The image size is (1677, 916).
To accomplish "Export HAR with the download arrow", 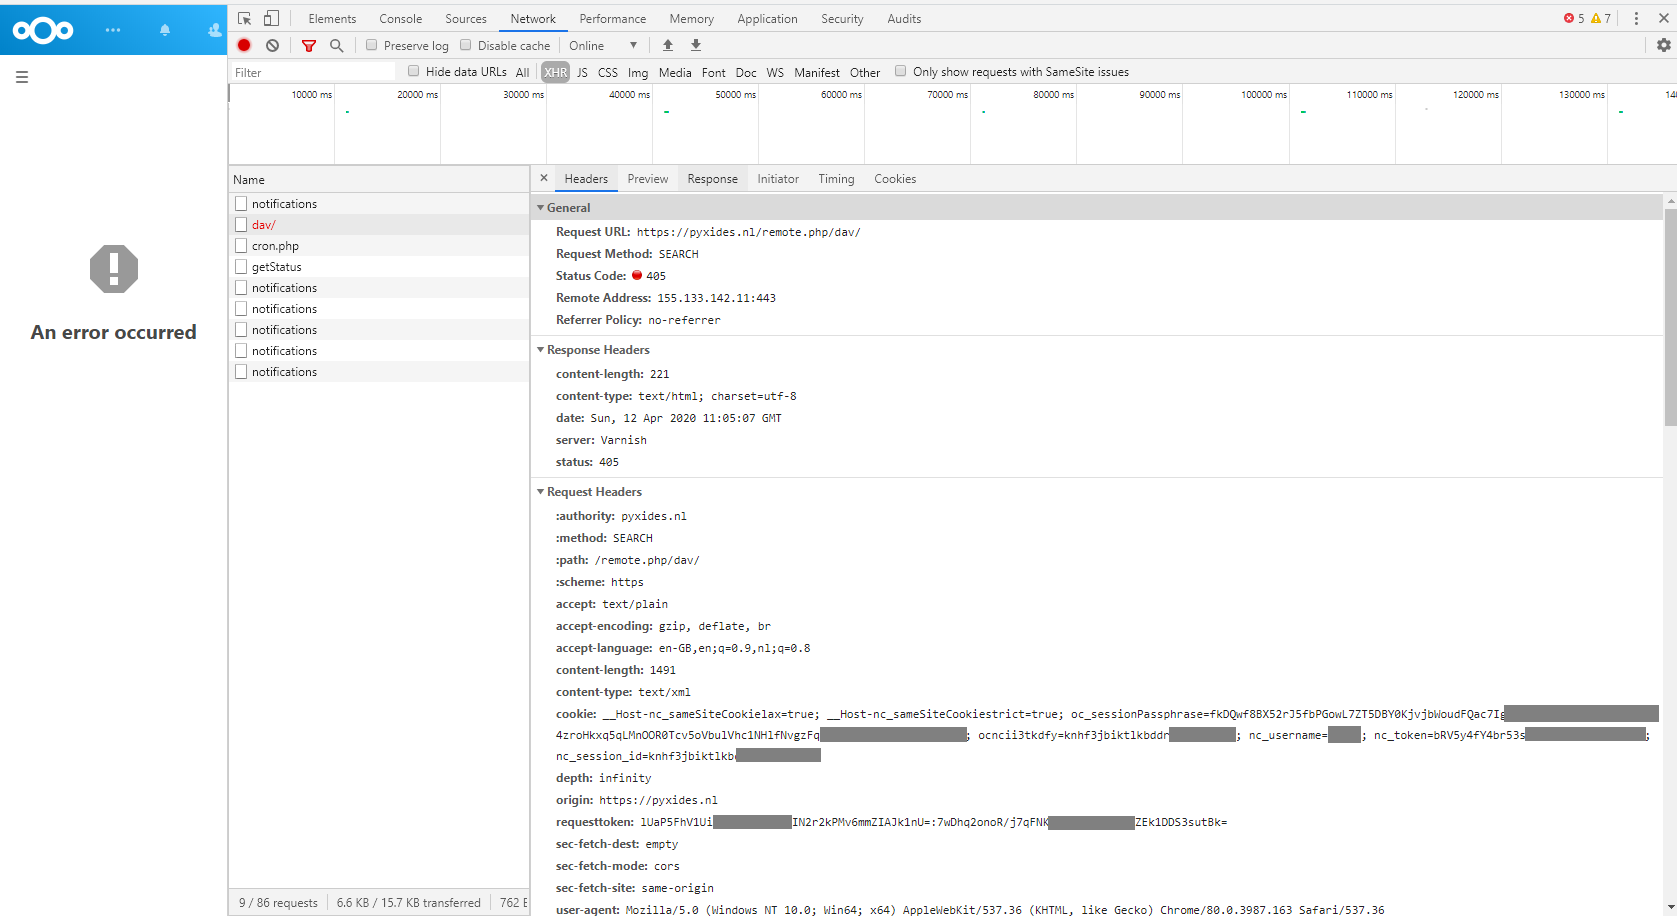I will point(696,45).
